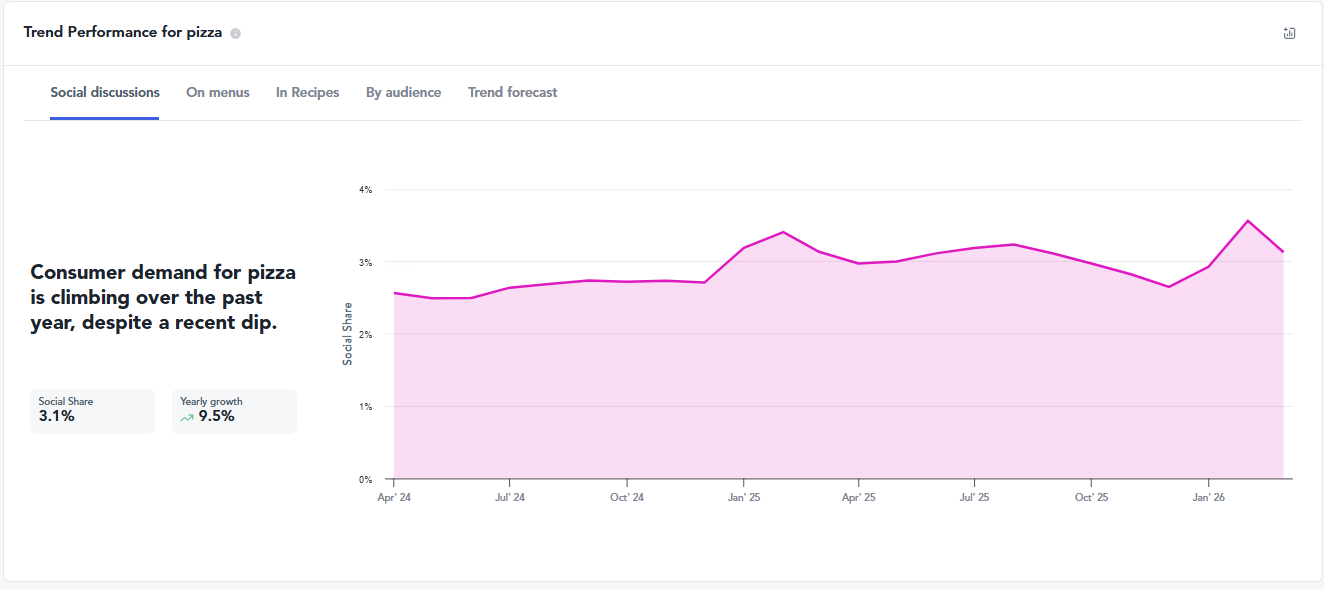Viewport: 1324px width, 589px height.
Task: View the Trend forecast tab
Action: point(513,92)
